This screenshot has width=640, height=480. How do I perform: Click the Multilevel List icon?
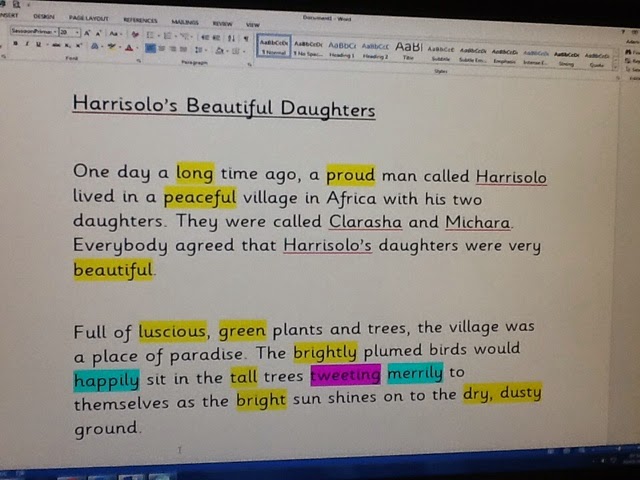click(x=185, y=36)
